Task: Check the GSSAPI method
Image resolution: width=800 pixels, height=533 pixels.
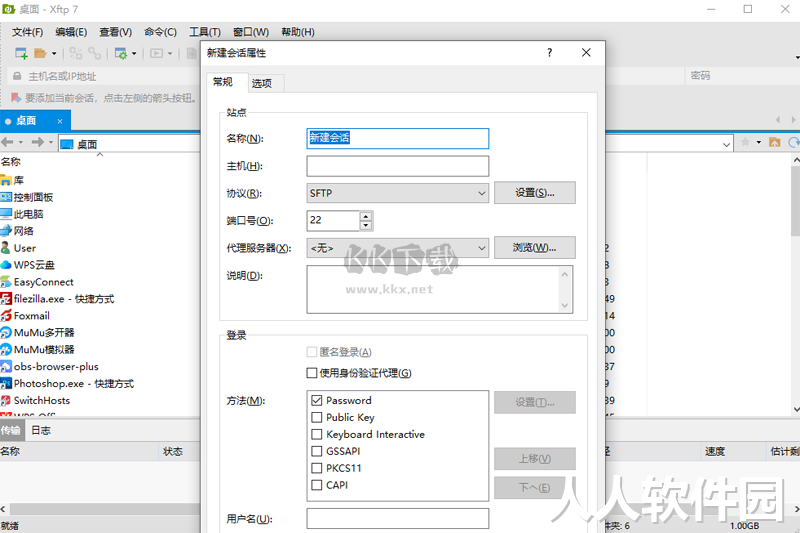Action: (x=317, y=451)
